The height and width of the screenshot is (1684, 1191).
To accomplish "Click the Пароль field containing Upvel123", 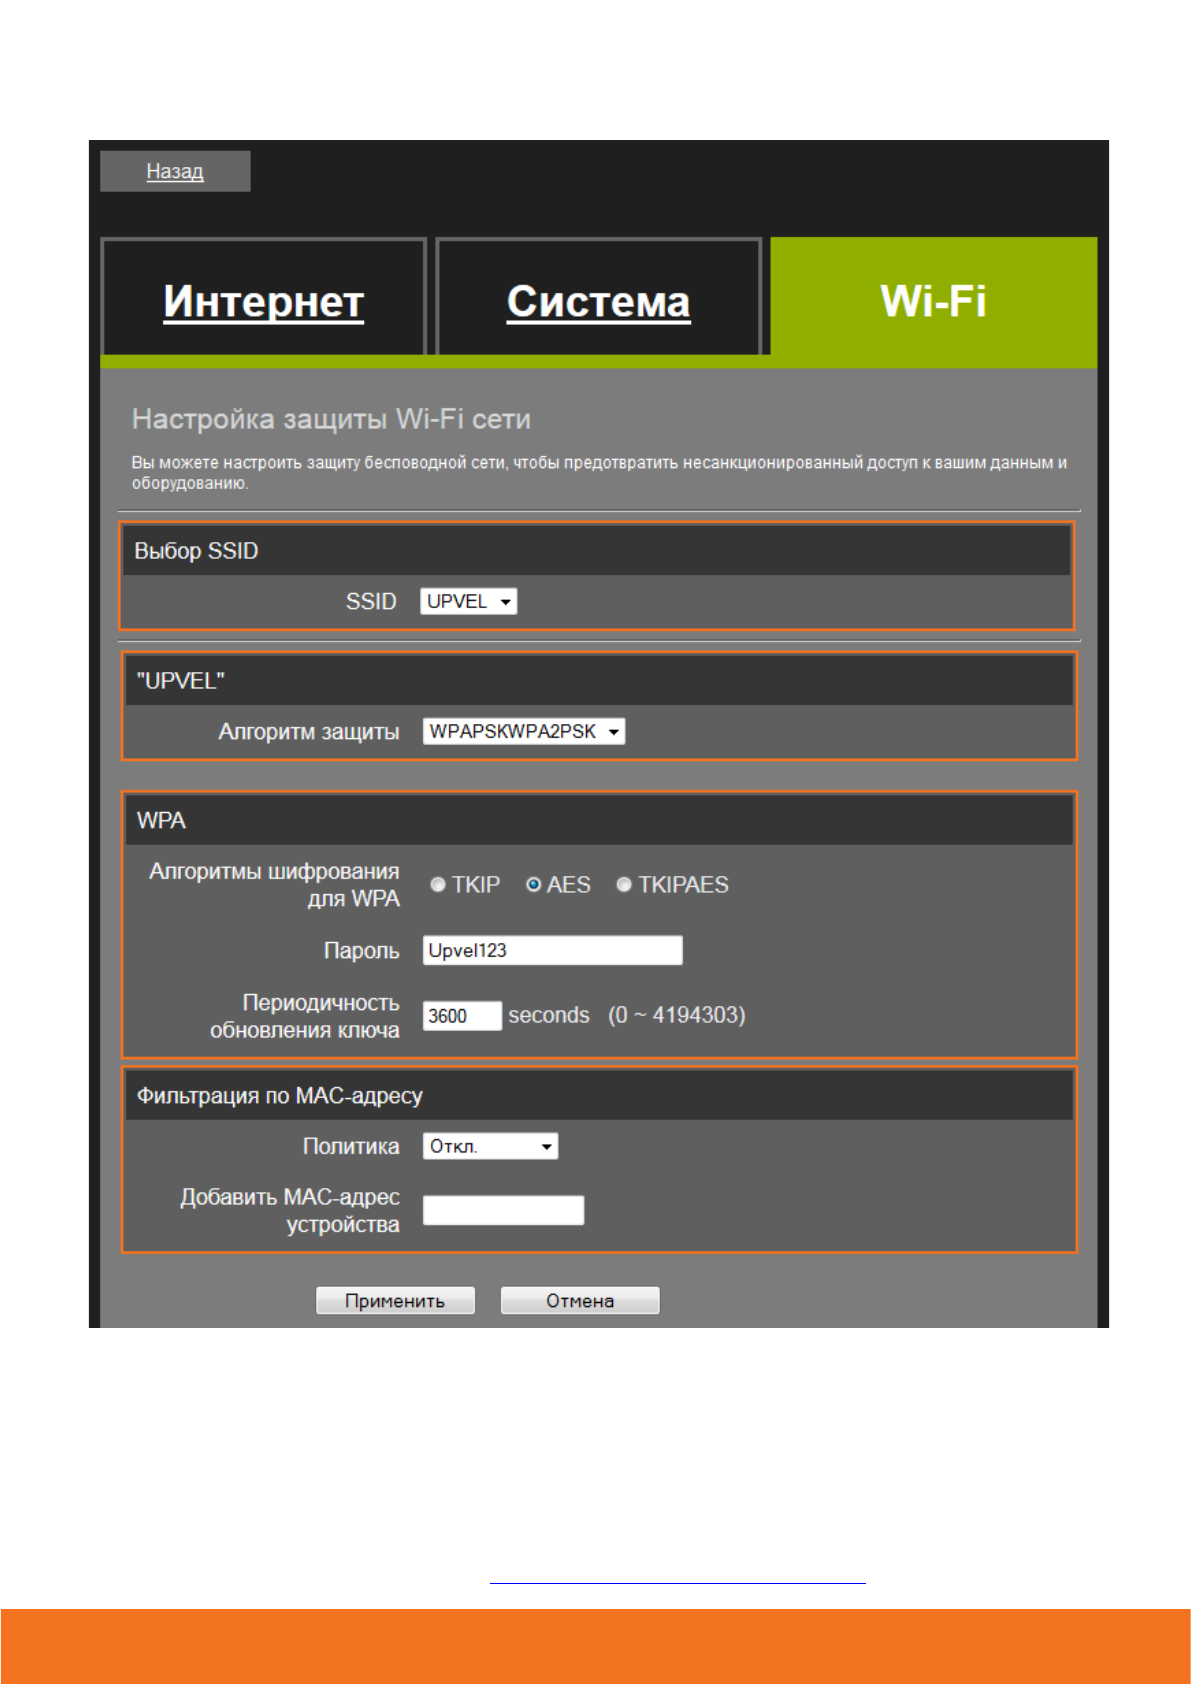I will (x=552, y=950).
